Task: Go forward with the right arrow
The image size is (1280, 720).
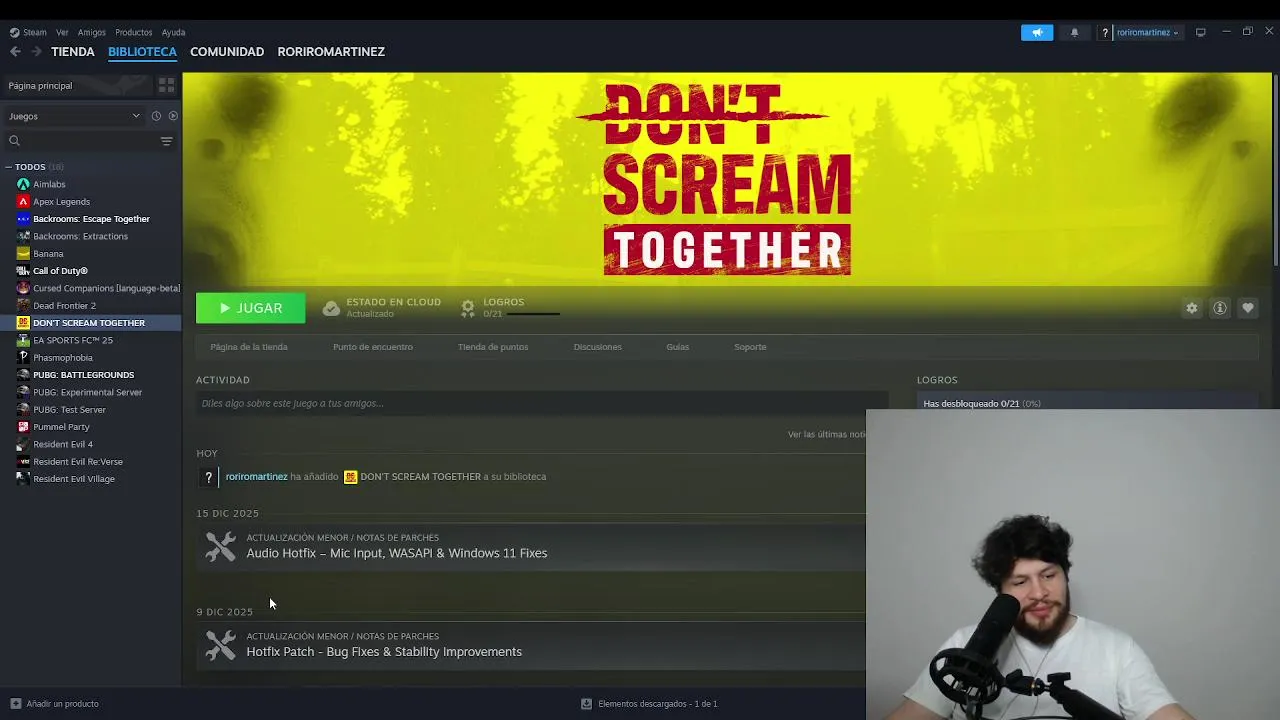Action: pos(36,51)
